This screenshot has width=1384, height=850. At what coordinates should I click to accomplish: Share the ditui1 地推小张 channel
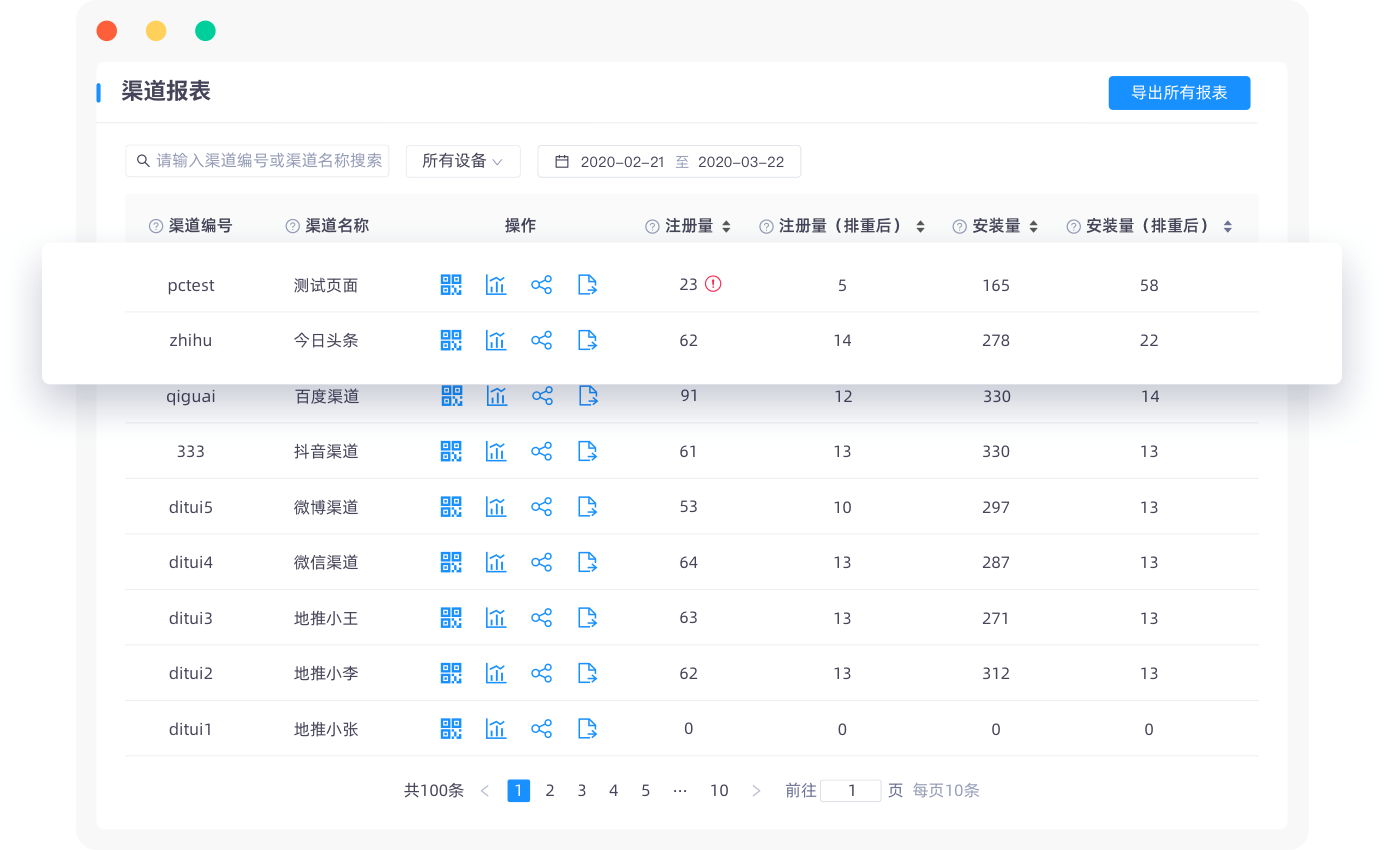[542, 729]
